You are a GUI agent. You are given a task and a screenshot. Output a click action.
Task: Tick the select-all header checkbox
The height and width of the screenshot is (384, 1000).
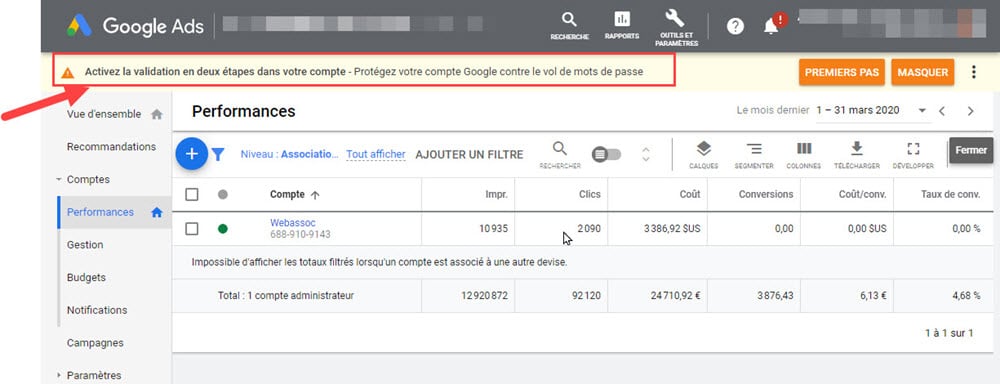[x=192, y=195]
